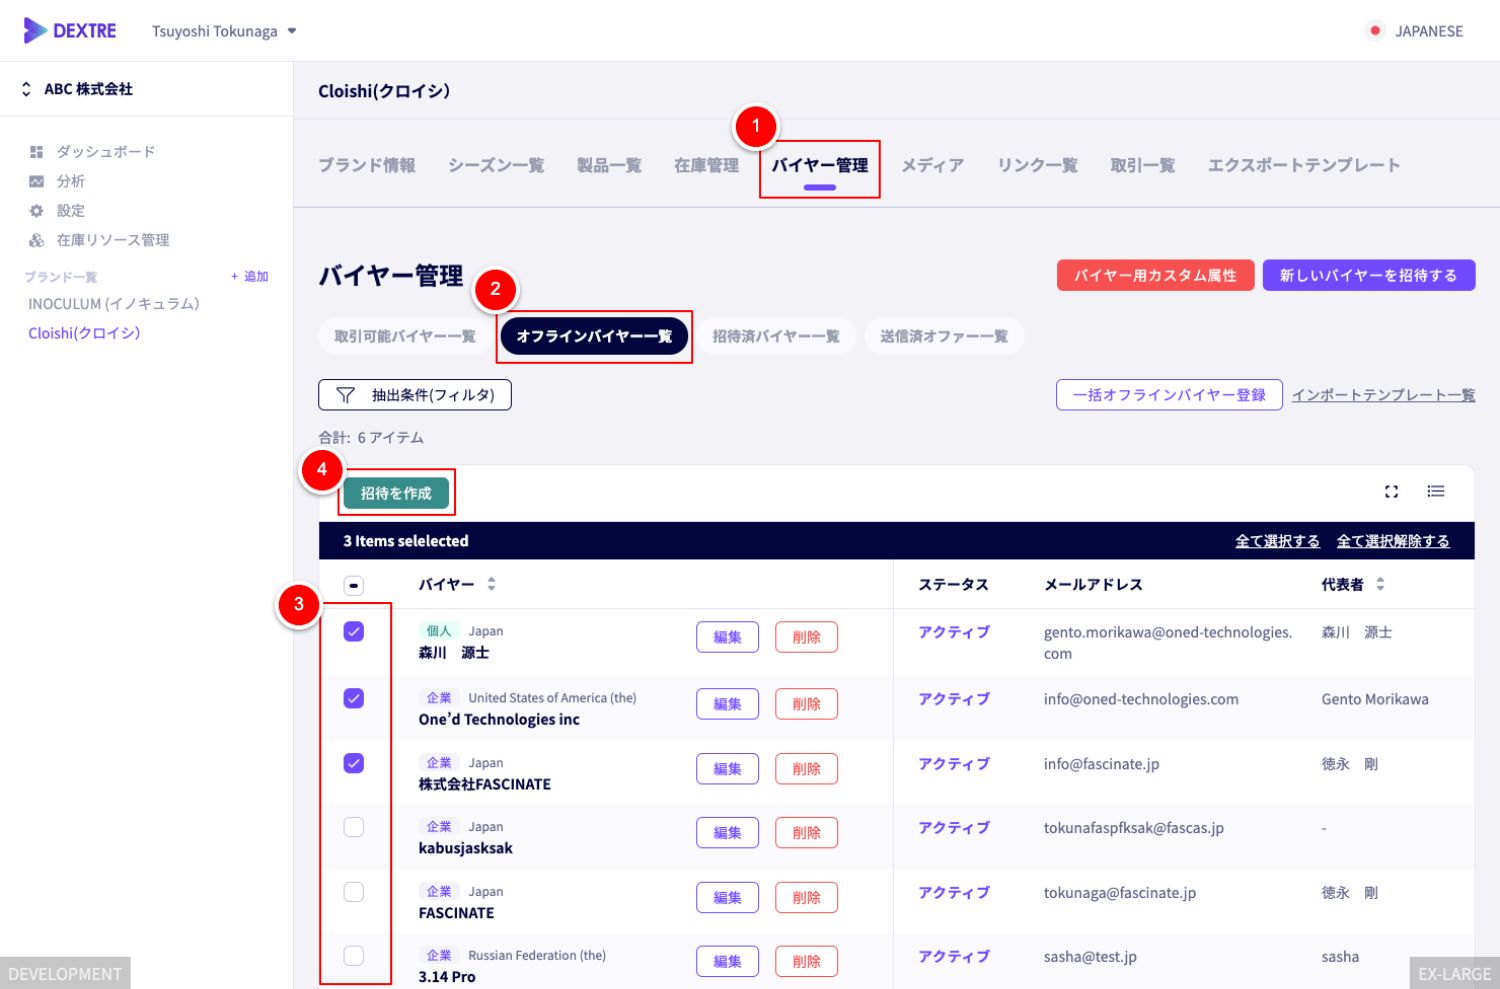
Task: Click the DEXTRE logo
Action: (70, 31)
